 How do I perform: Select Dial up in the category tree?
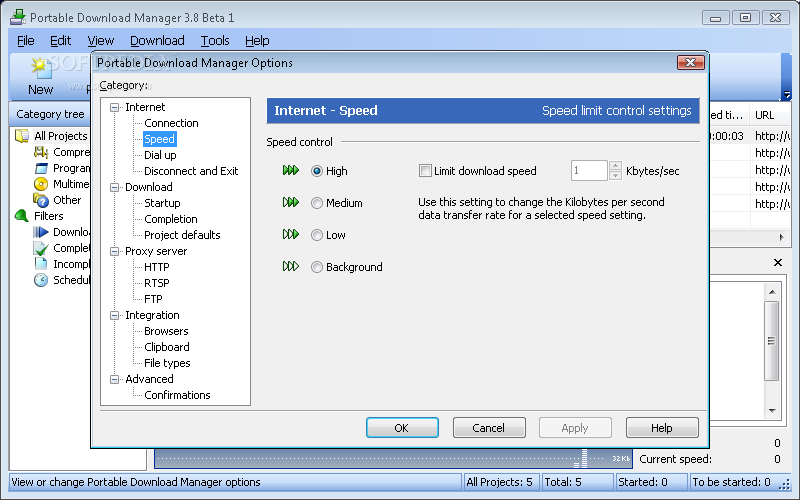[160, 155]
